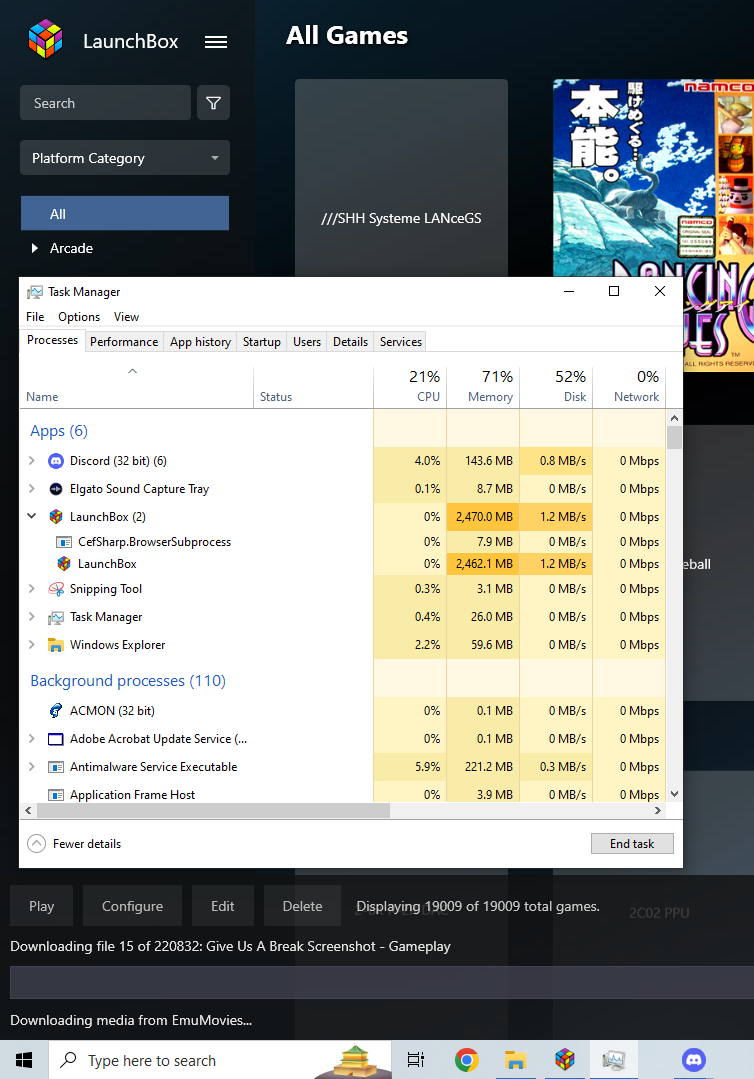The width and height of the screenshot is (754, 1079).
Task: Launch Google Chrome from the taskbar
Action: tap(466, 1060)
